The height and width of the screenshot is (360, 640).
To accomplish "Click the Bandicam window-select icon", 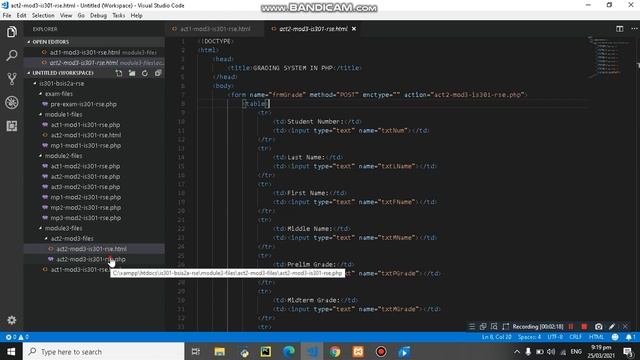I will (483, 327).
